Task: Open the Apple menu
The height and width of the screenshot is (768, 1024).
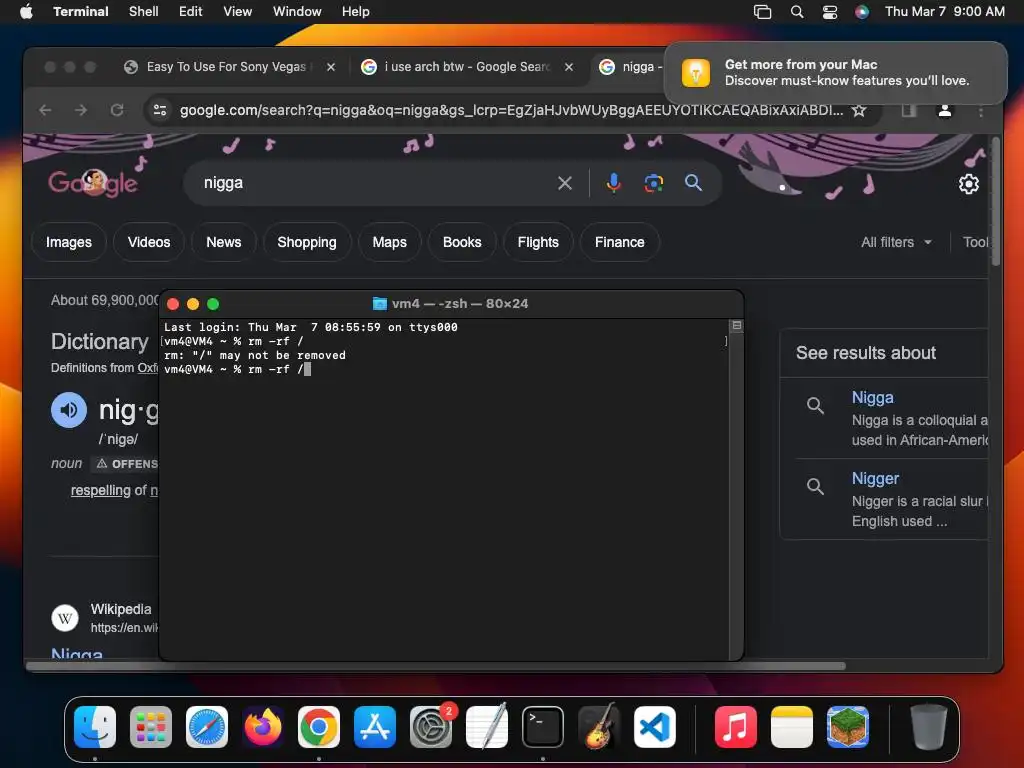Action: tap(26, 11)
